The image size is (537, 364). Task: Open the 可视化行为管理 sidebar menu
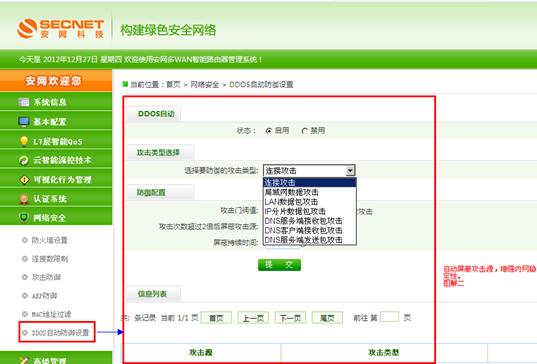[x=56, y=179]
